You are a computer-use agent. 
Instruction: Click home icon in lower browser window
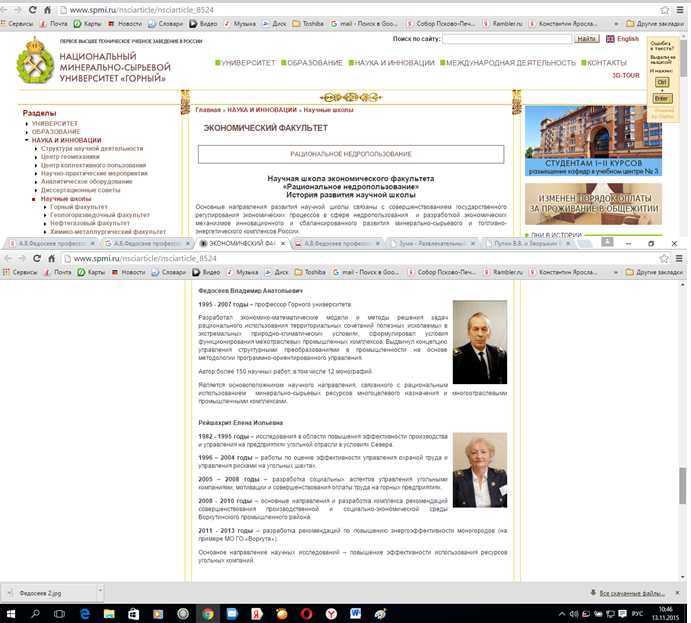click(x=52, y=259)
